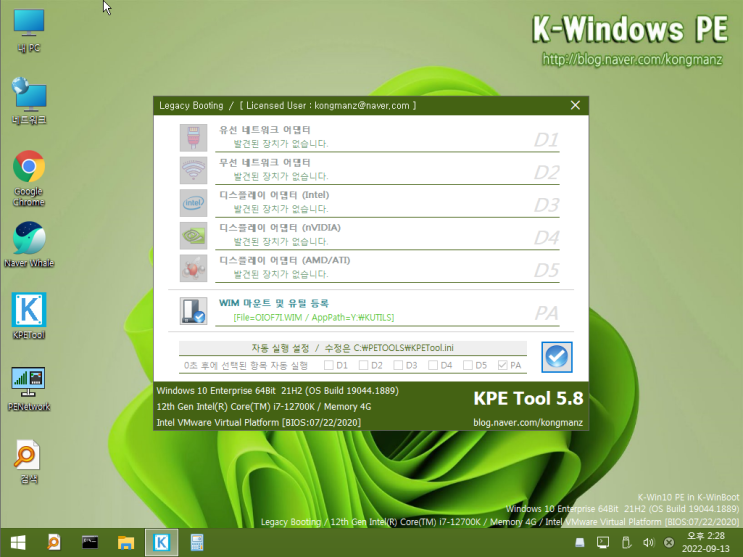Enable the D1 auto-run checkbox
The image size is (743, 557).
328,365
